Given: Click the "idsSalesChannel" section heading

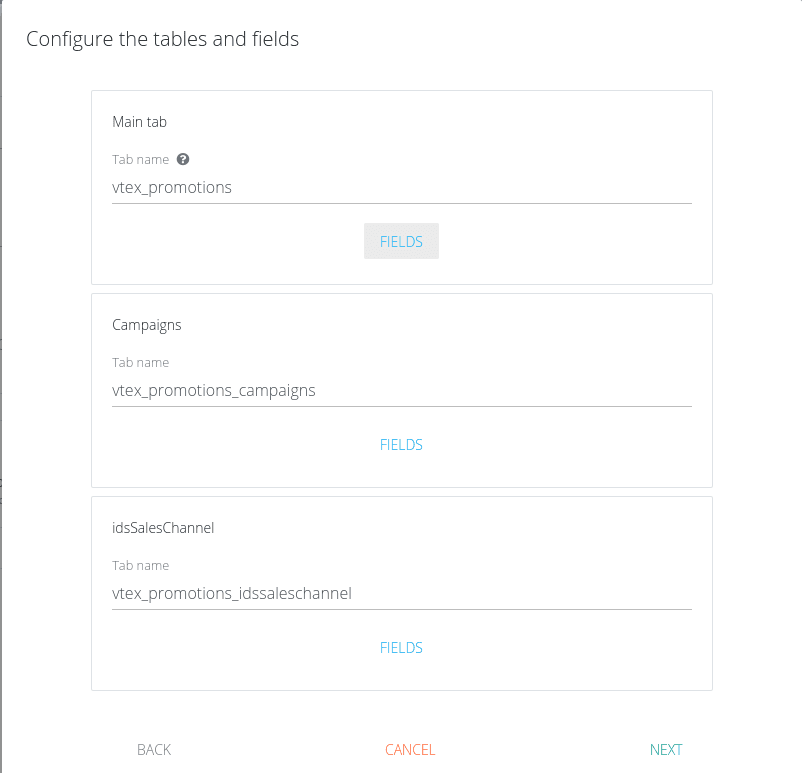Looking at the screenshot, I should click(163, 528).
